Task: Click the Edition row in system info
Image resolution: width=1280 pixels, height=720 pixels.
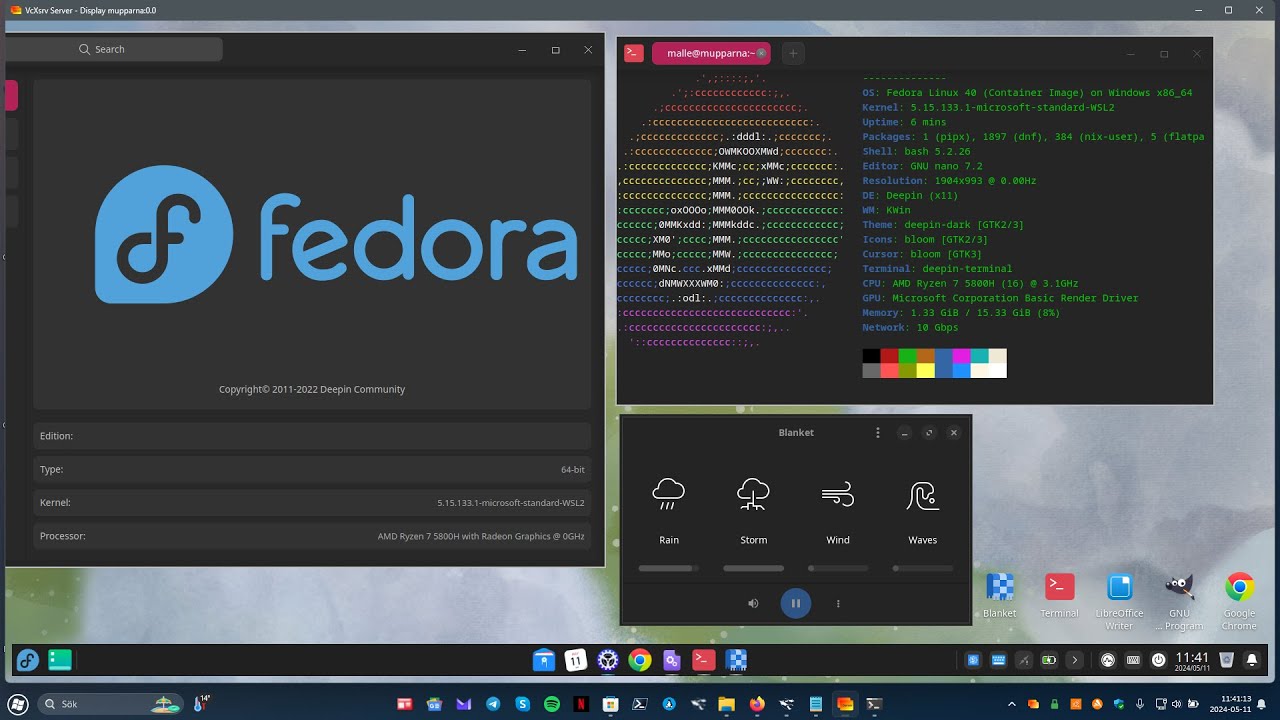Action: 312,436
